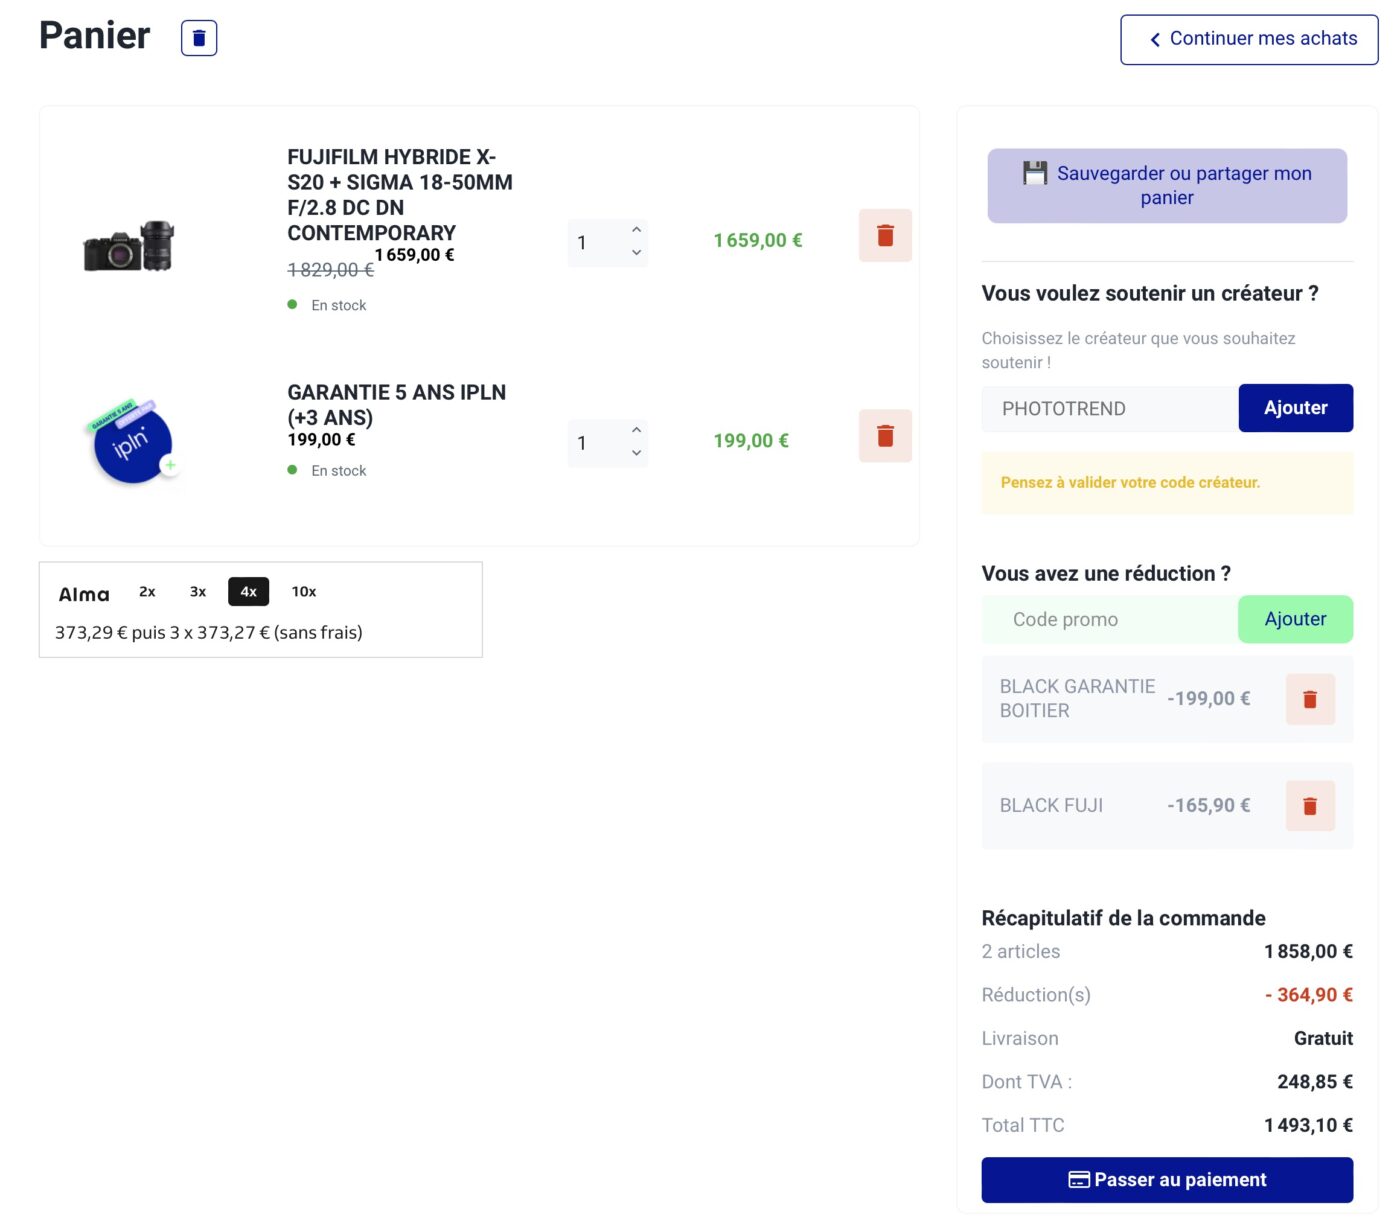Viewport: 1400px width, 1229px height.
Task: Click Passer au paiement button
Action: tap(1167, 1180)
